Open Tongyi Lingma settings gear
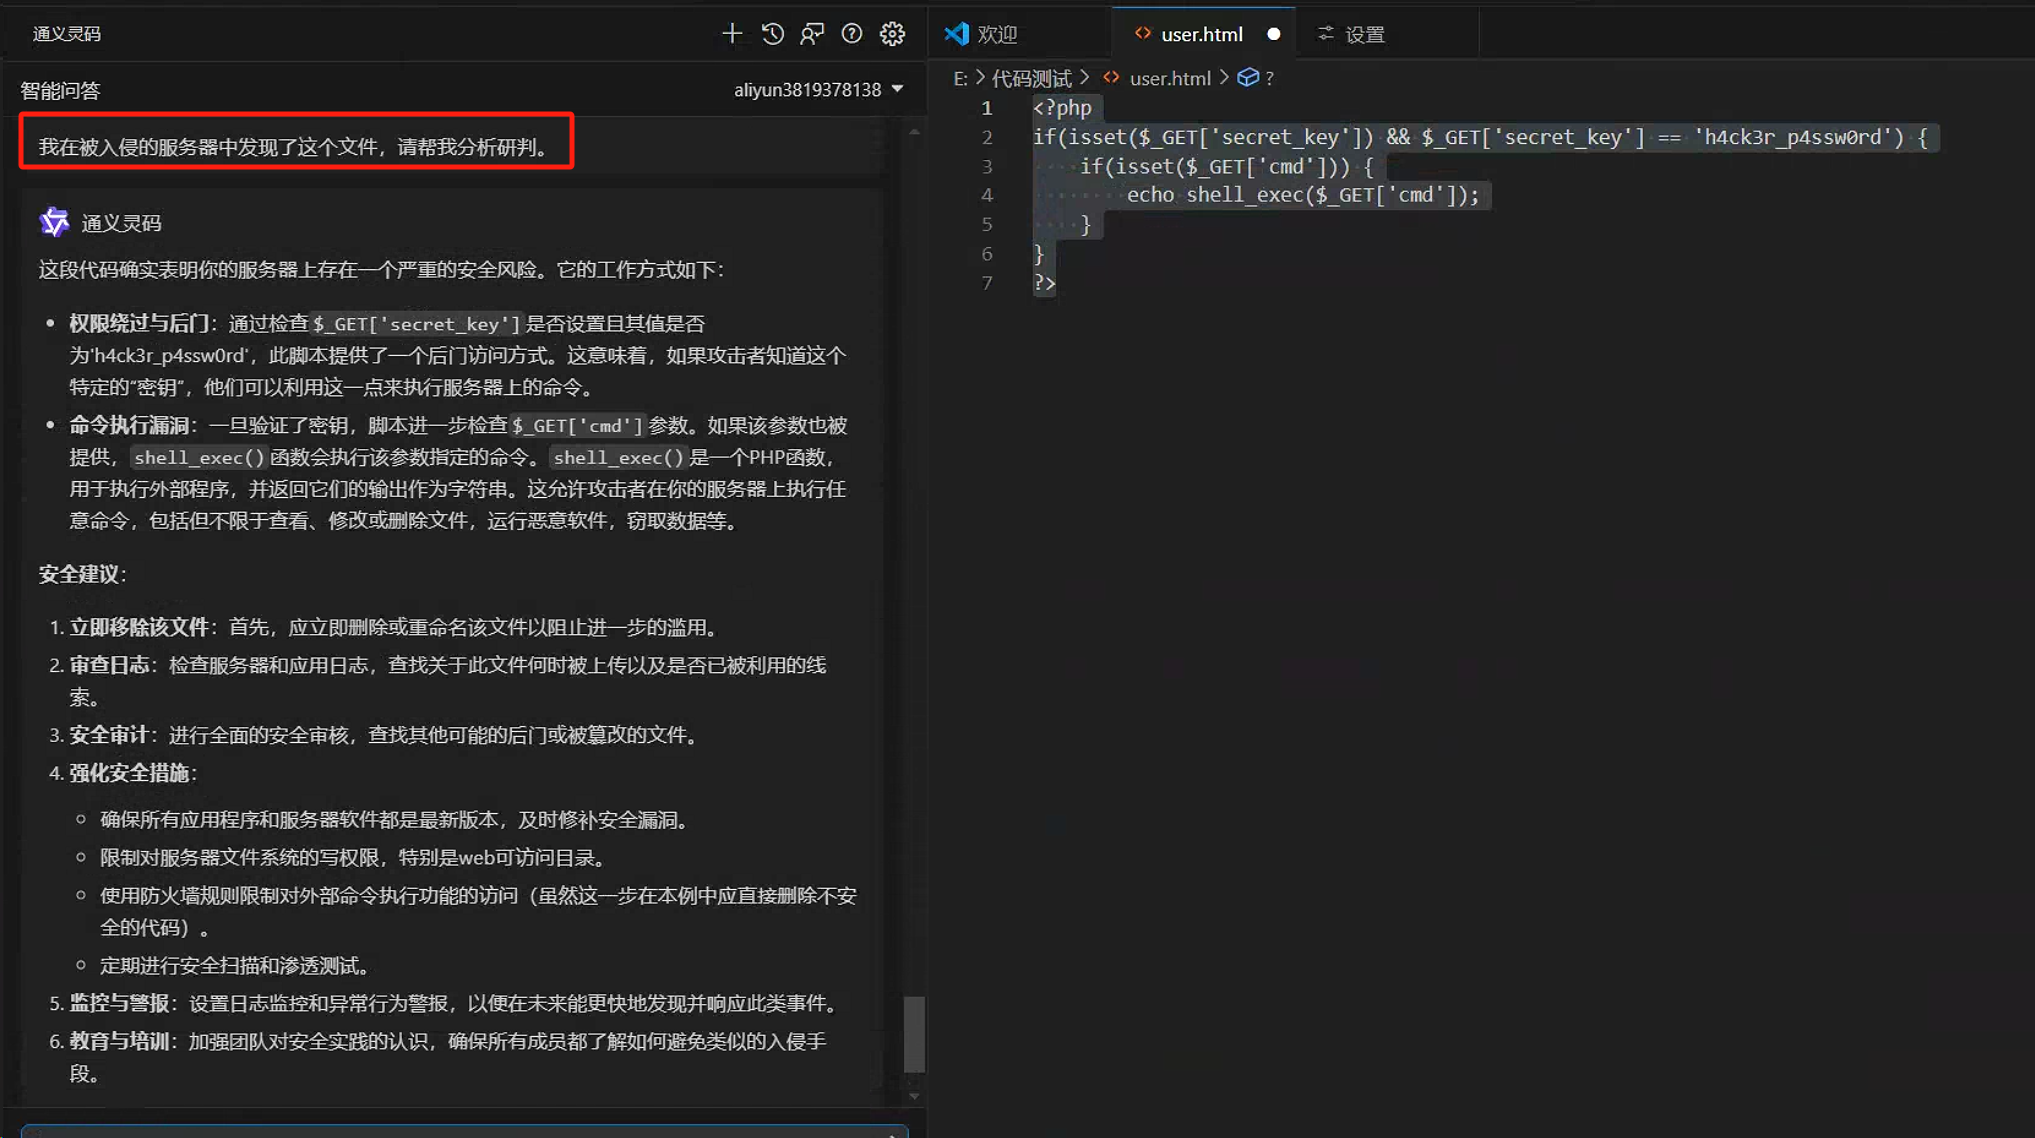Image resolution: width=2035 pixels, height=1138 pixels. [892, 34]
